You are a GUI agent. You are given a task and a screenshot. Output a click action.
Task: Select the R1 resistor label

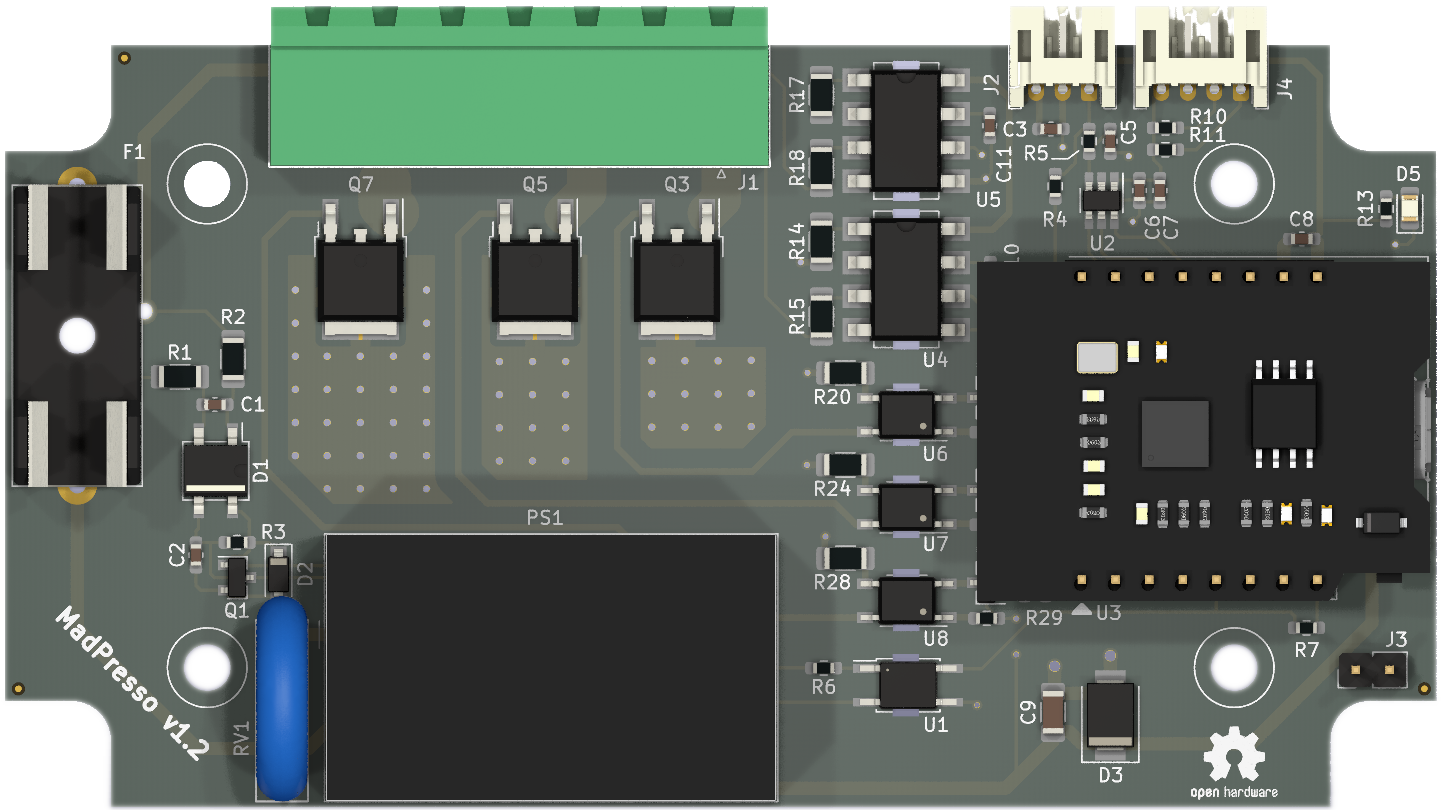pos(179,352)
